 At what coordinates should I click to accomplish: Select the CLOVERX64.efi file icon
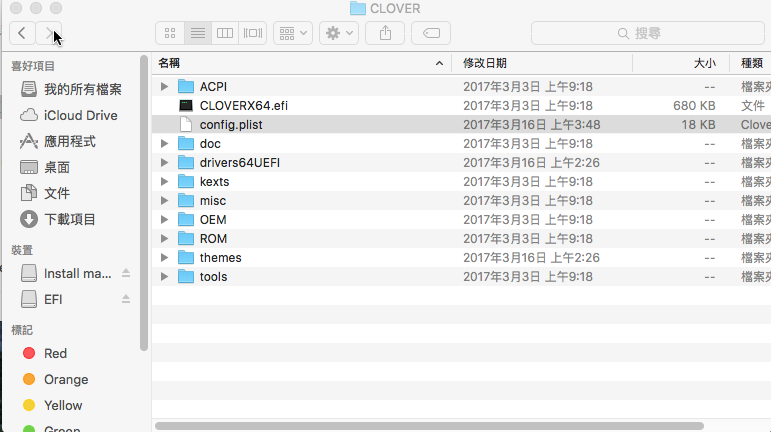[x=186, y=106]
